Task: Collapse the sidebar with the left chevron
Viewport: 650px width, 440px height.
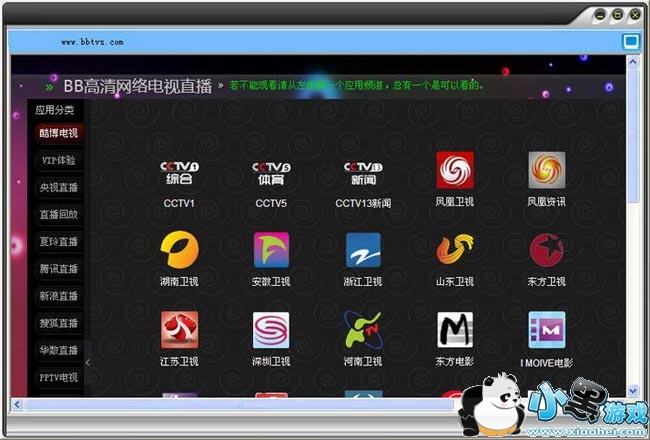Action: point(87,362)
